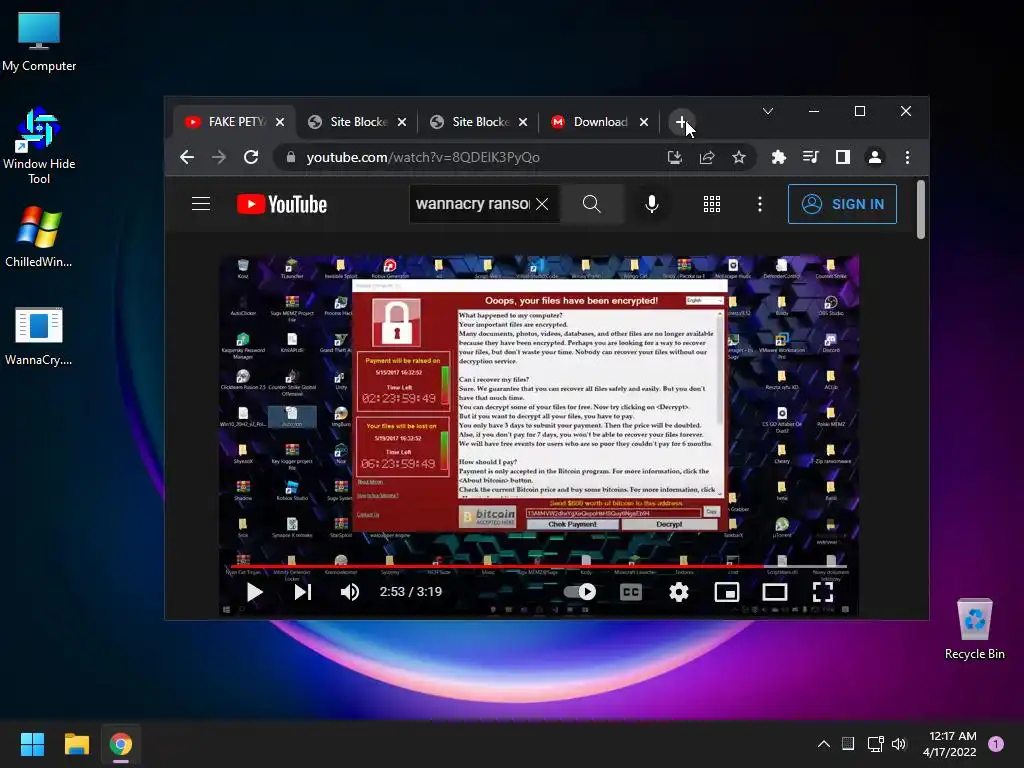Click the youtube.com address bar URL
The image size is (1024, 768).
[423, 157]
